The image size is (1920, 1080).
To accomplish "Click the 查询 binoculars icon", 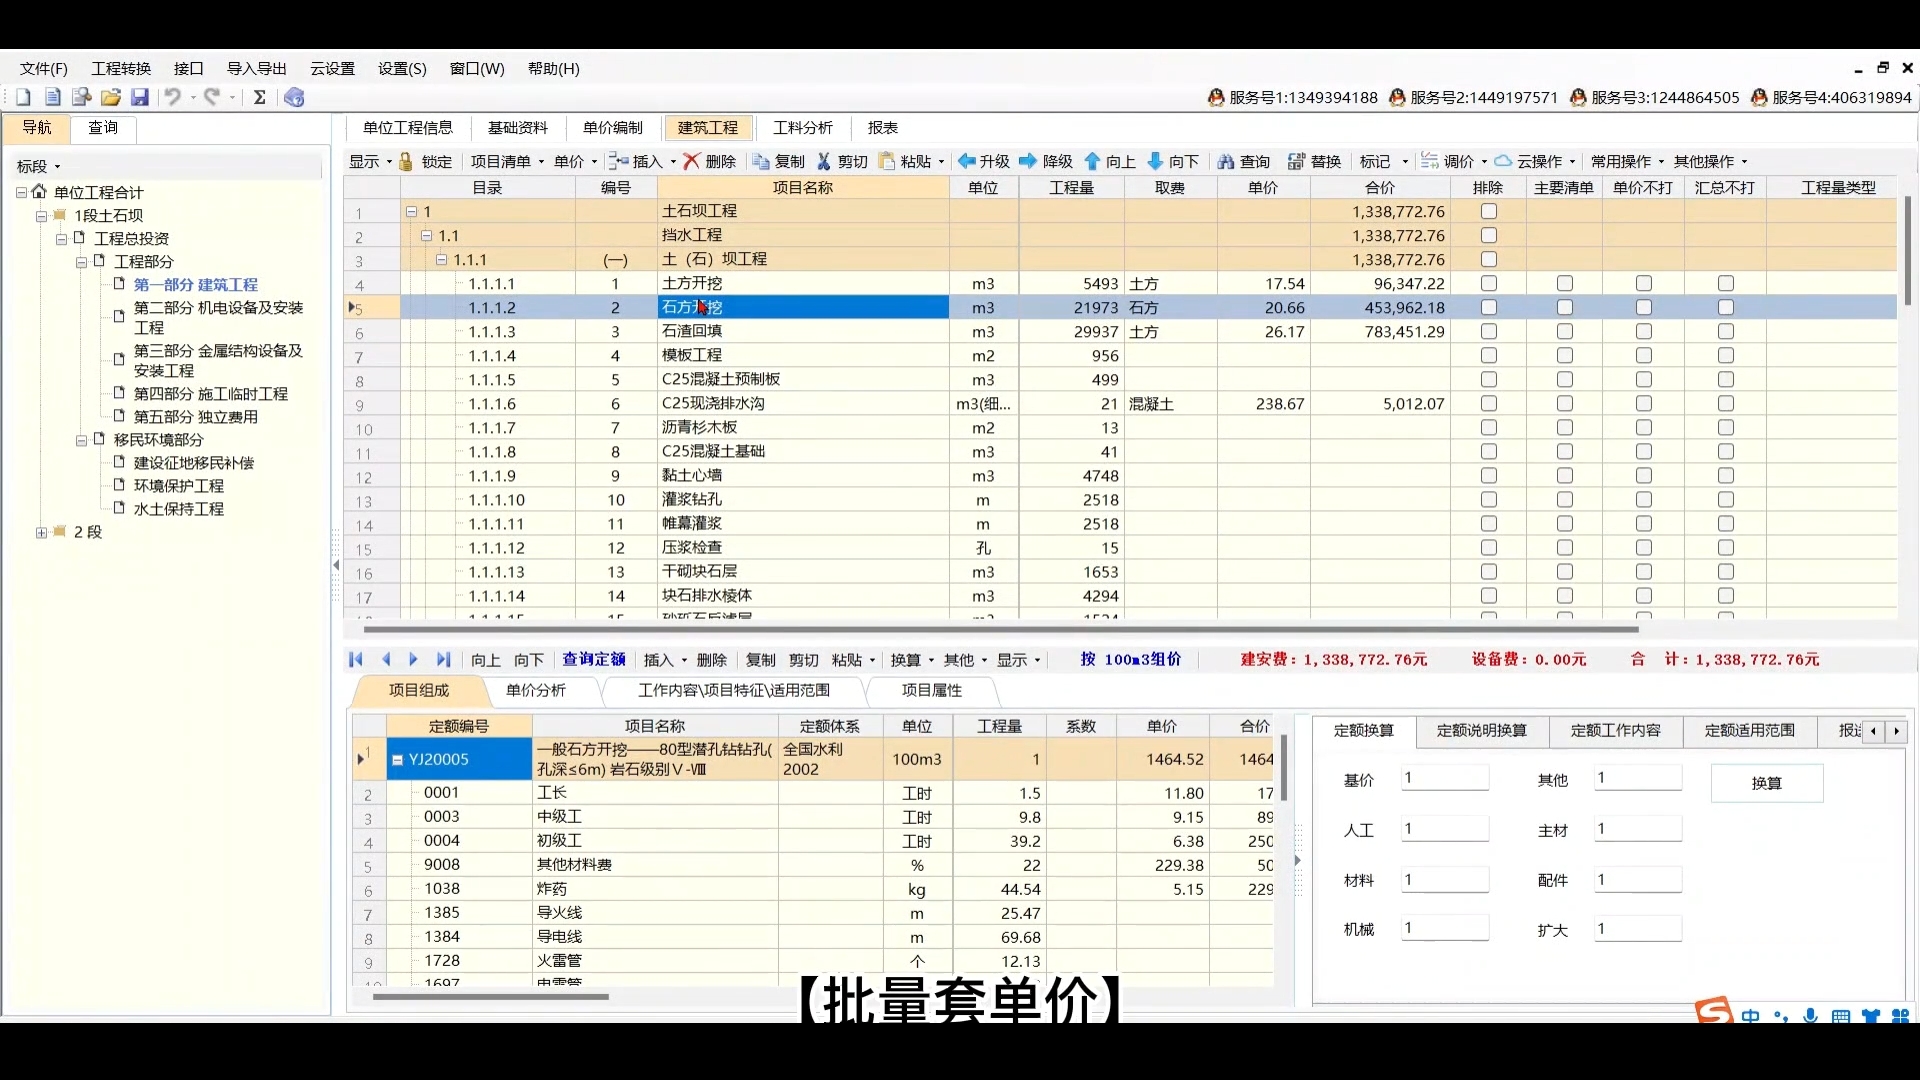I will (x=1226, y=161).
